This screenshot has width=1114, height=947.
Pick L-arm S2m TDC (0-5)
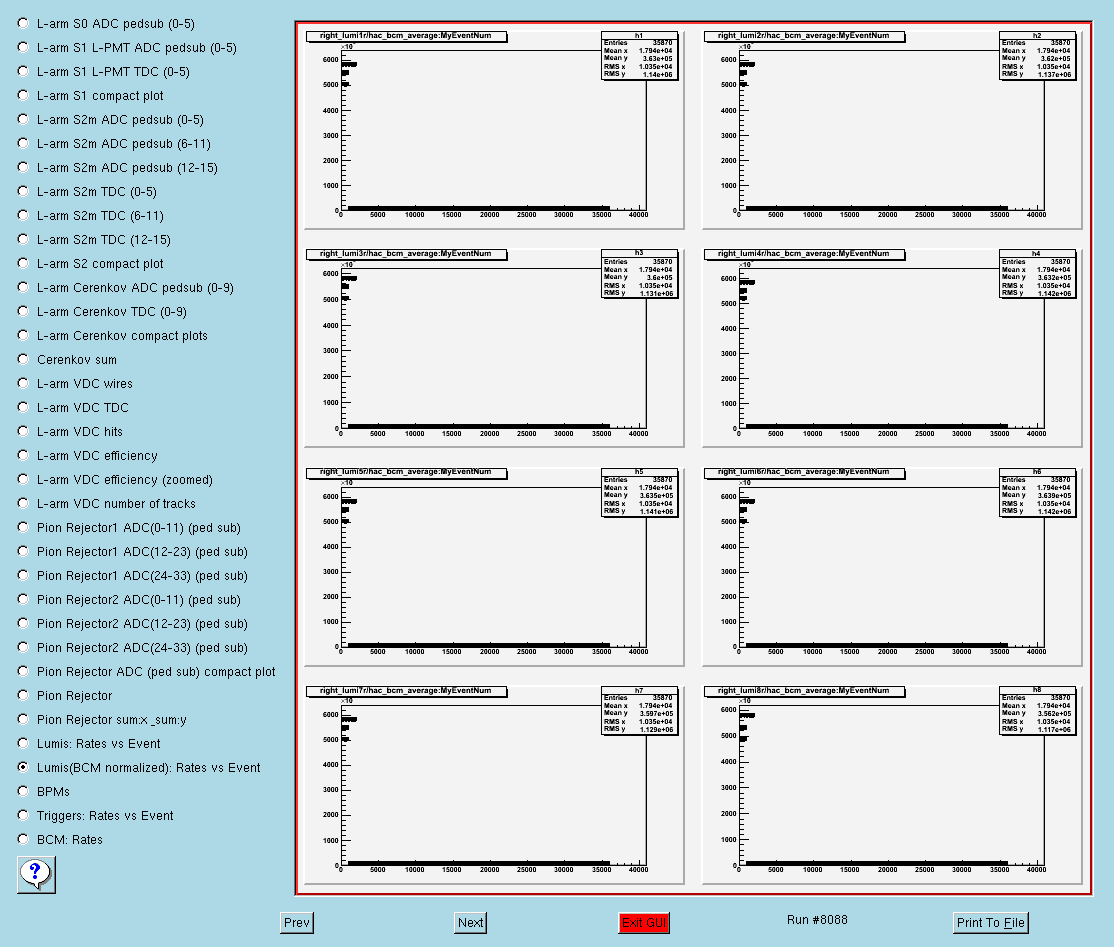tap(23, 192)
